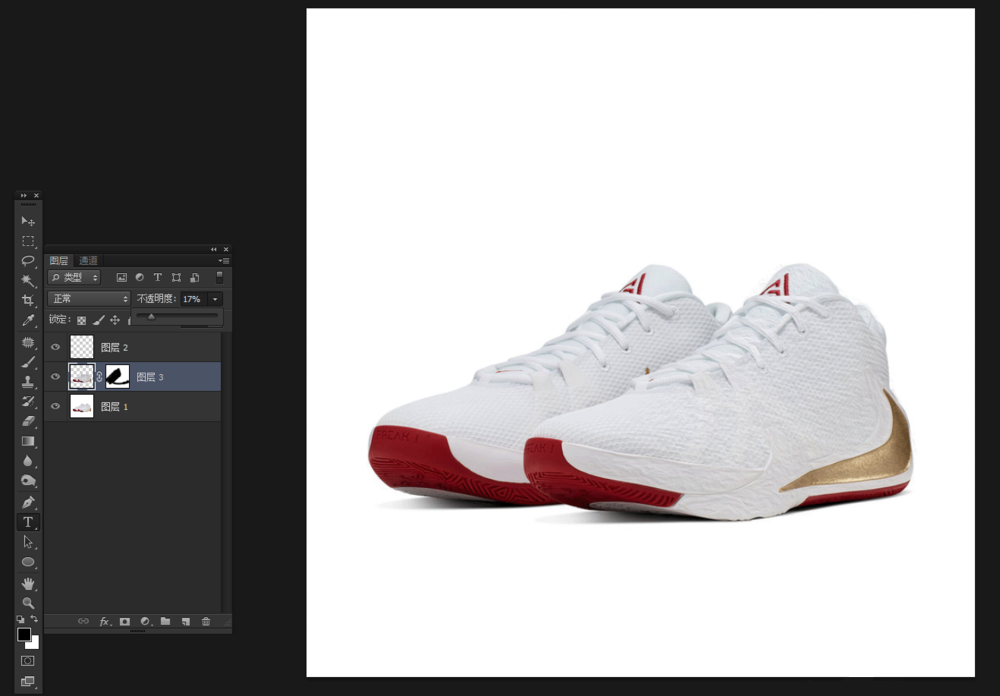The width and height of the screenshot is (1000, 696).
Task: Click the opacity slider handle
Action: [151, 316]
